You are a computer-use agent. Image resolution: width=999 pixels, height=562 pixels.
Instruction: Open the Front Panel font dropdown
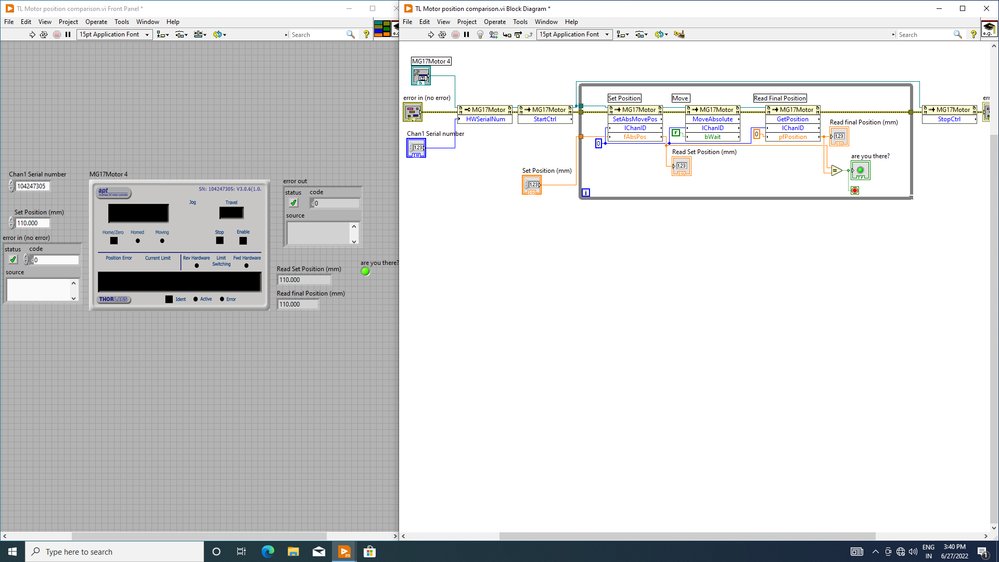click(x=114, y=35)
